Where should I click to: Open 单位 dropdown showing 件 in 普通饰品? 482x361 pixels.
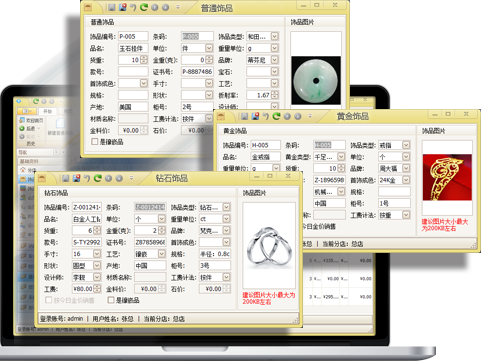coord(209,48)
